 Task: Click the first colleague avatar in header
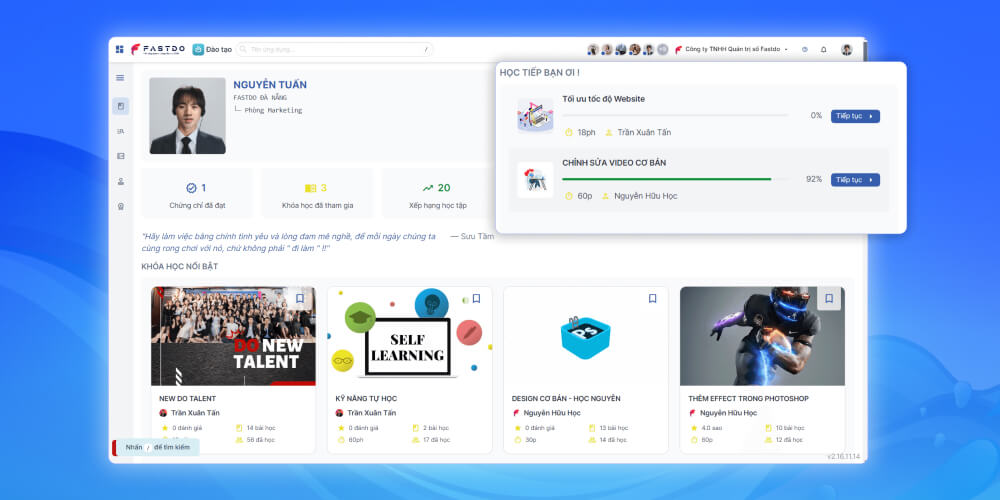[593, 49]
